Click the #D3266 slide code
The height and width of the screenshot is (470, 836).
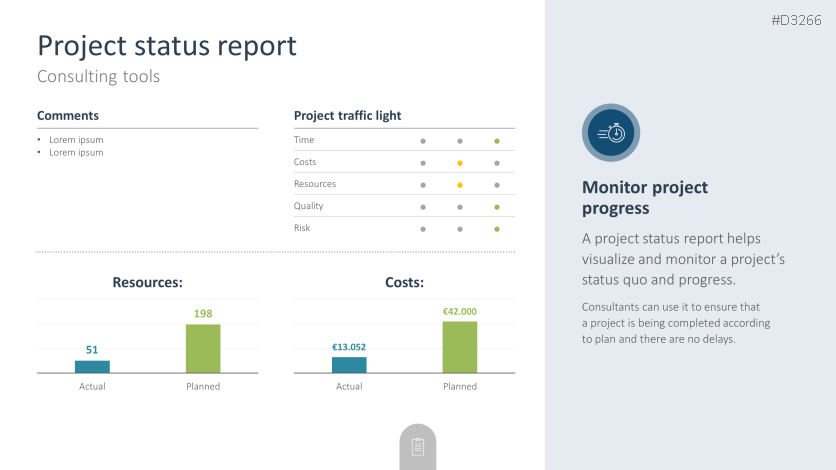coord(796,20)
